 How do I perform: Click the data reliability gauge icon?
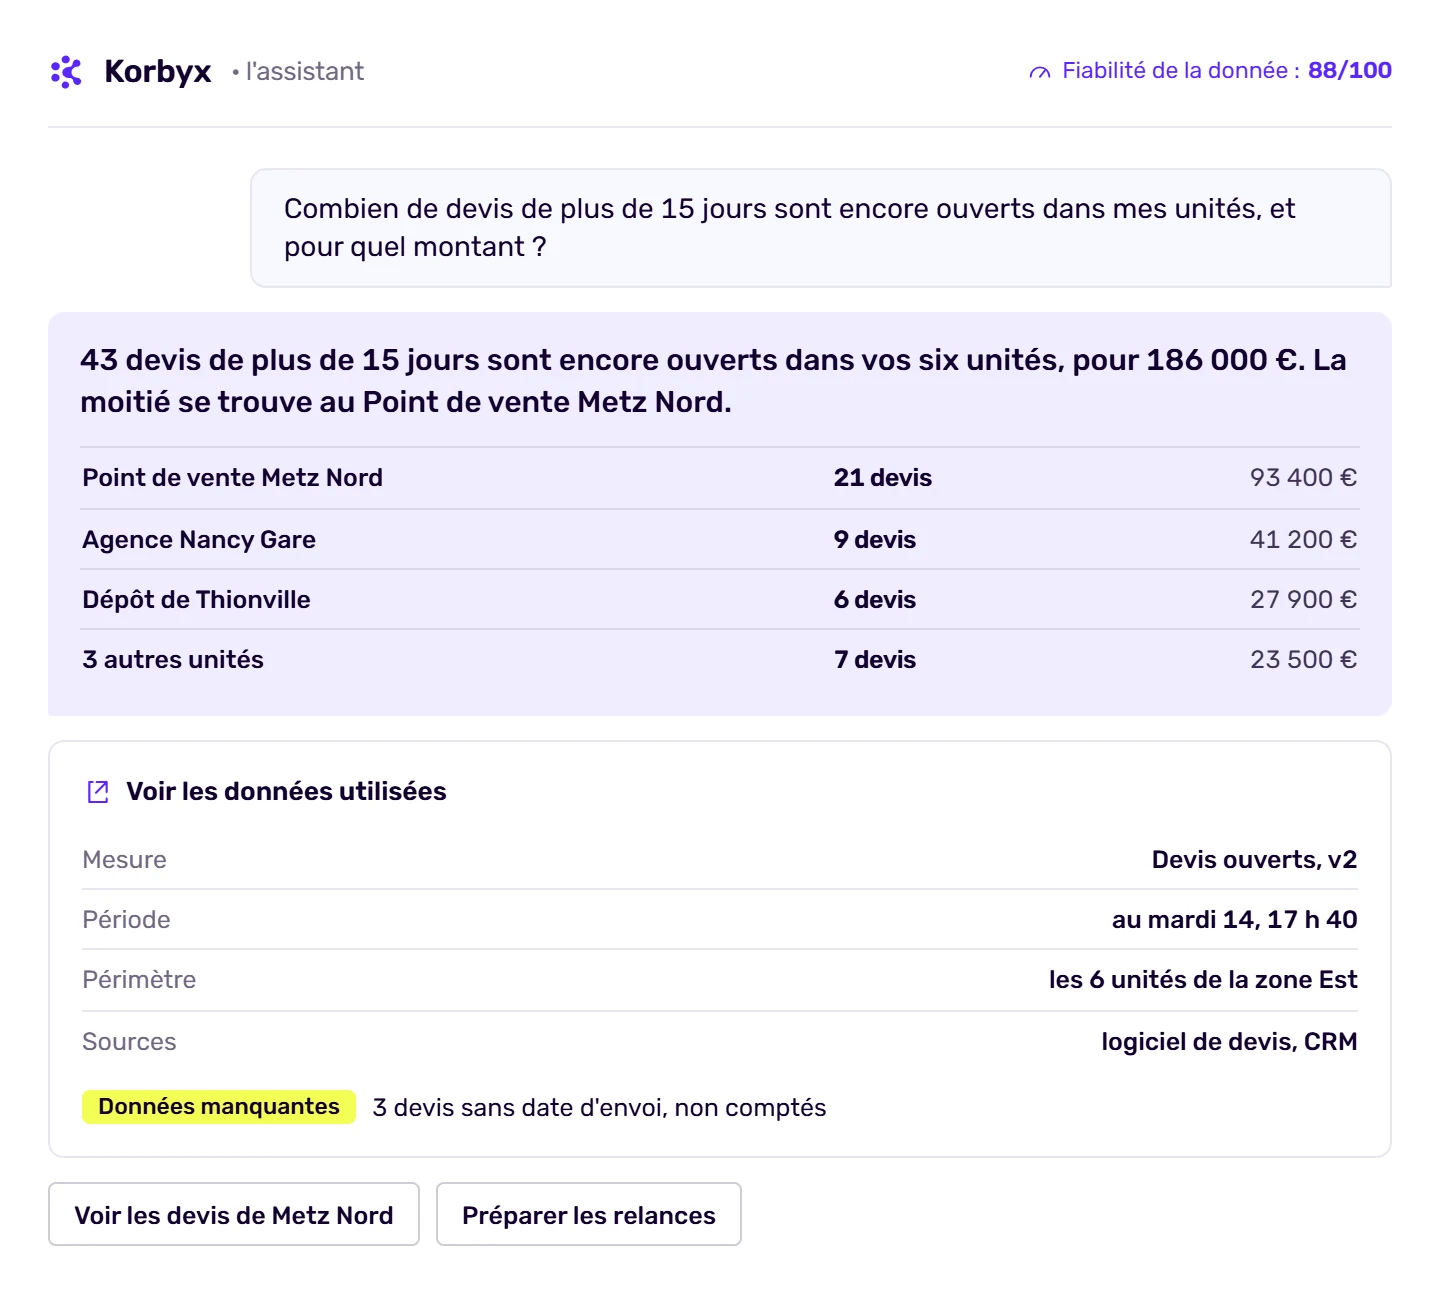pos(1040,72)
